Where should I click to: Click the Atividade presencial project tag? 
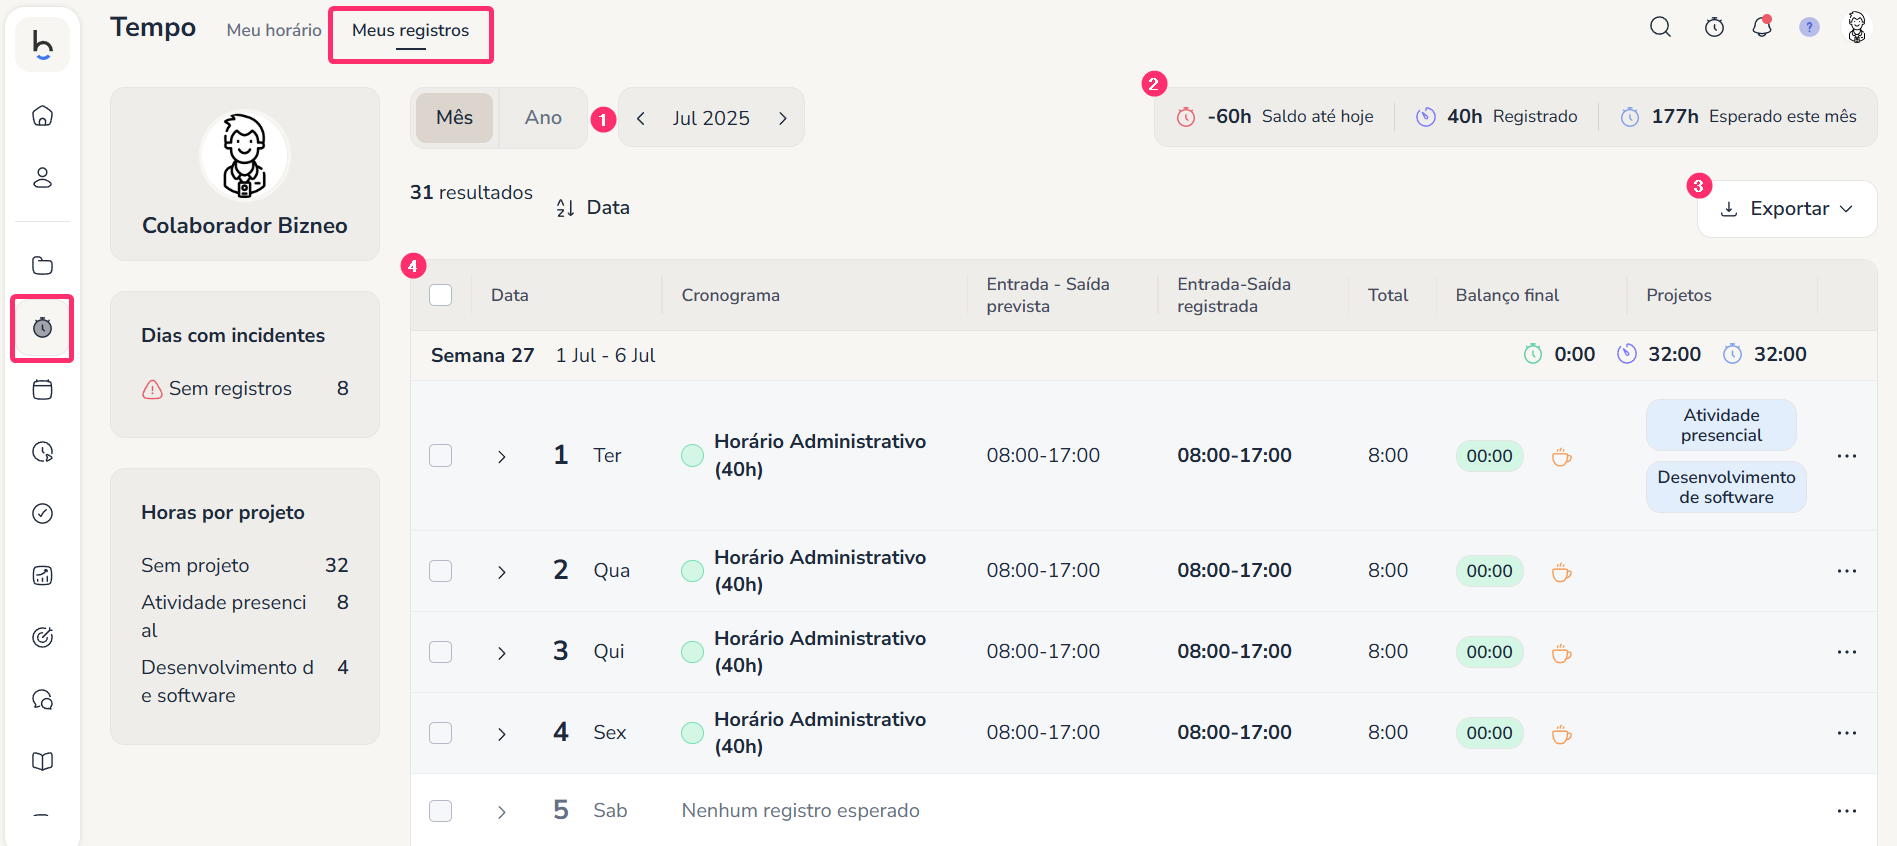click(x=1720, y=425)
